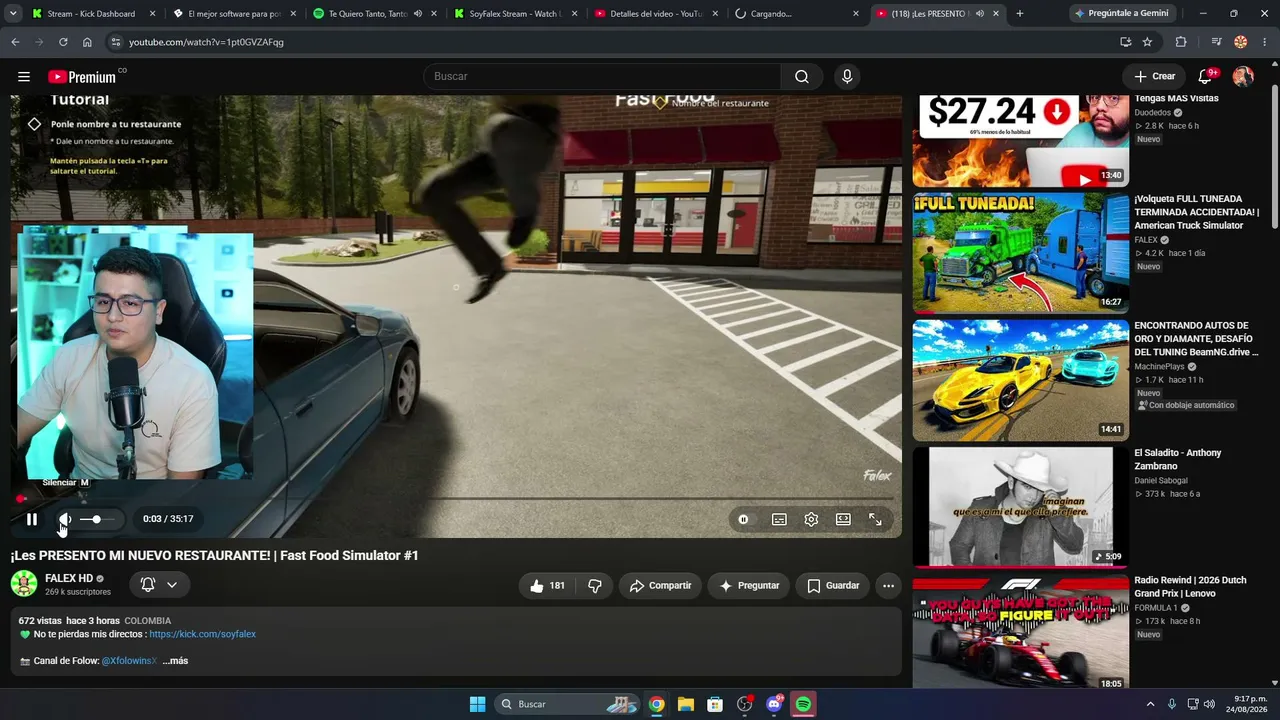Viewport: 1280px width, 720px height.
Task: Switch the player to theater mode
Action: tap(843, 519)
